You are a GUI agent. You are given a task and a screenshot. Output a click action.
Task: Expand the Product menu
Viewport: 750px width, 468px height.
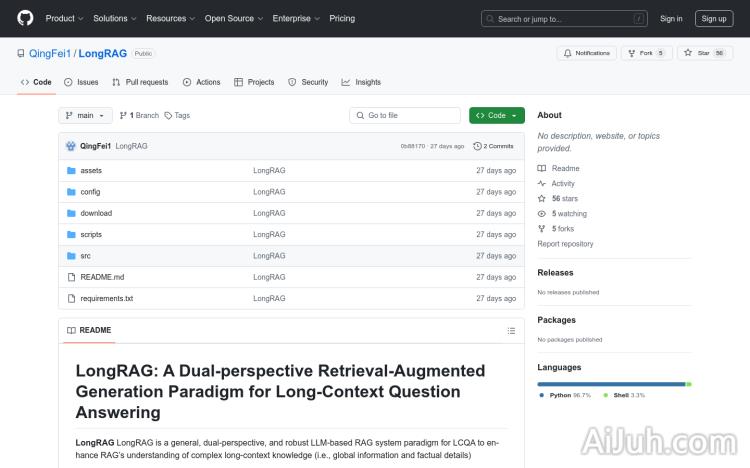click(x=63, y=18)
